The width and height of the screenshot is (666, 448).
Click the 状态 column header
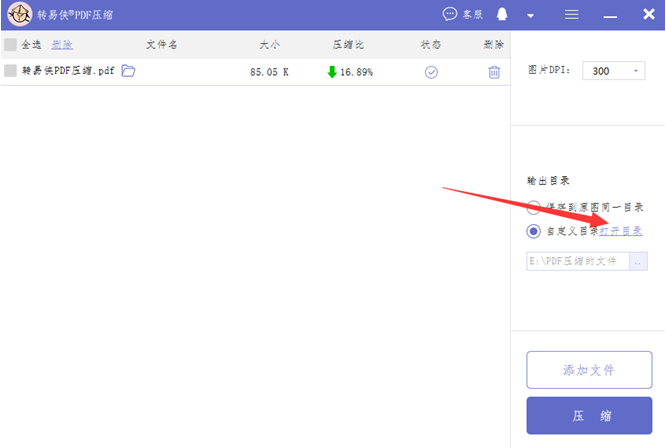tap(431, 45)
